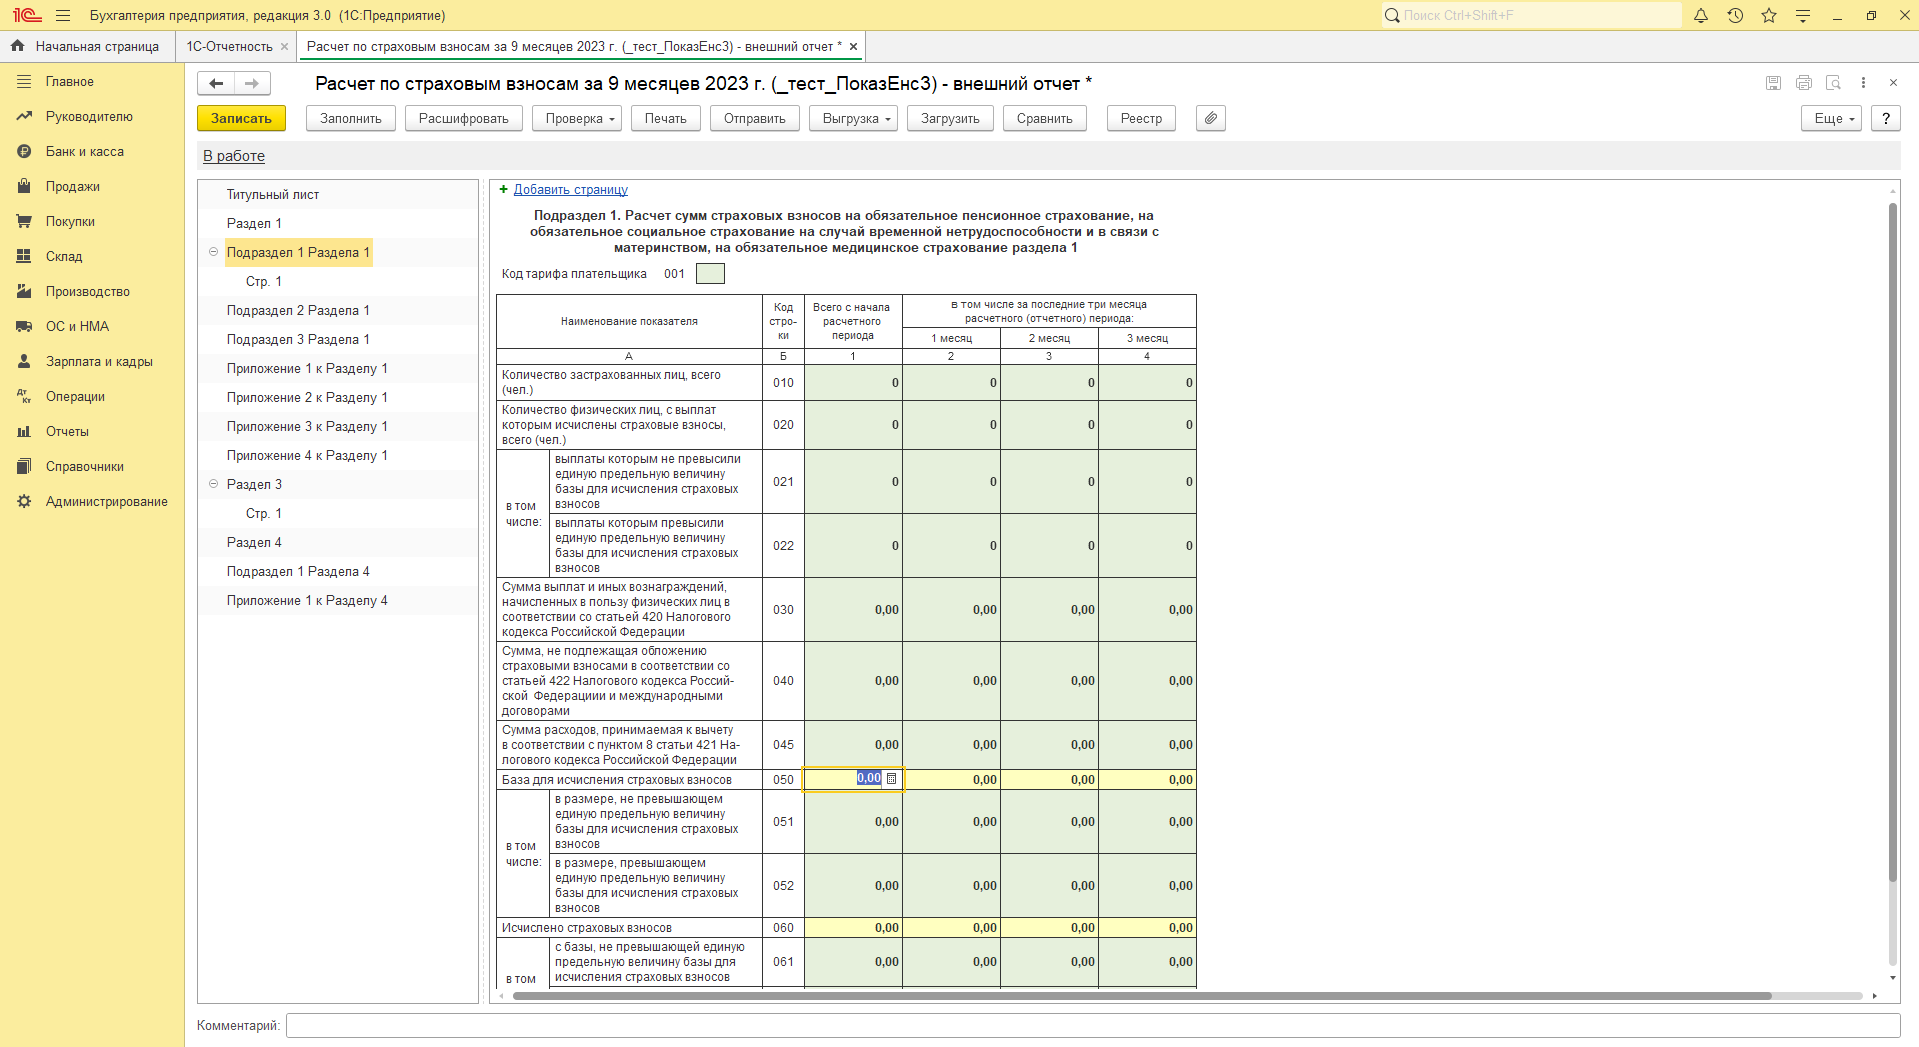1919x1047 pixels.
Task: Click Загрузить button
Action: click(x=950, y=118)
